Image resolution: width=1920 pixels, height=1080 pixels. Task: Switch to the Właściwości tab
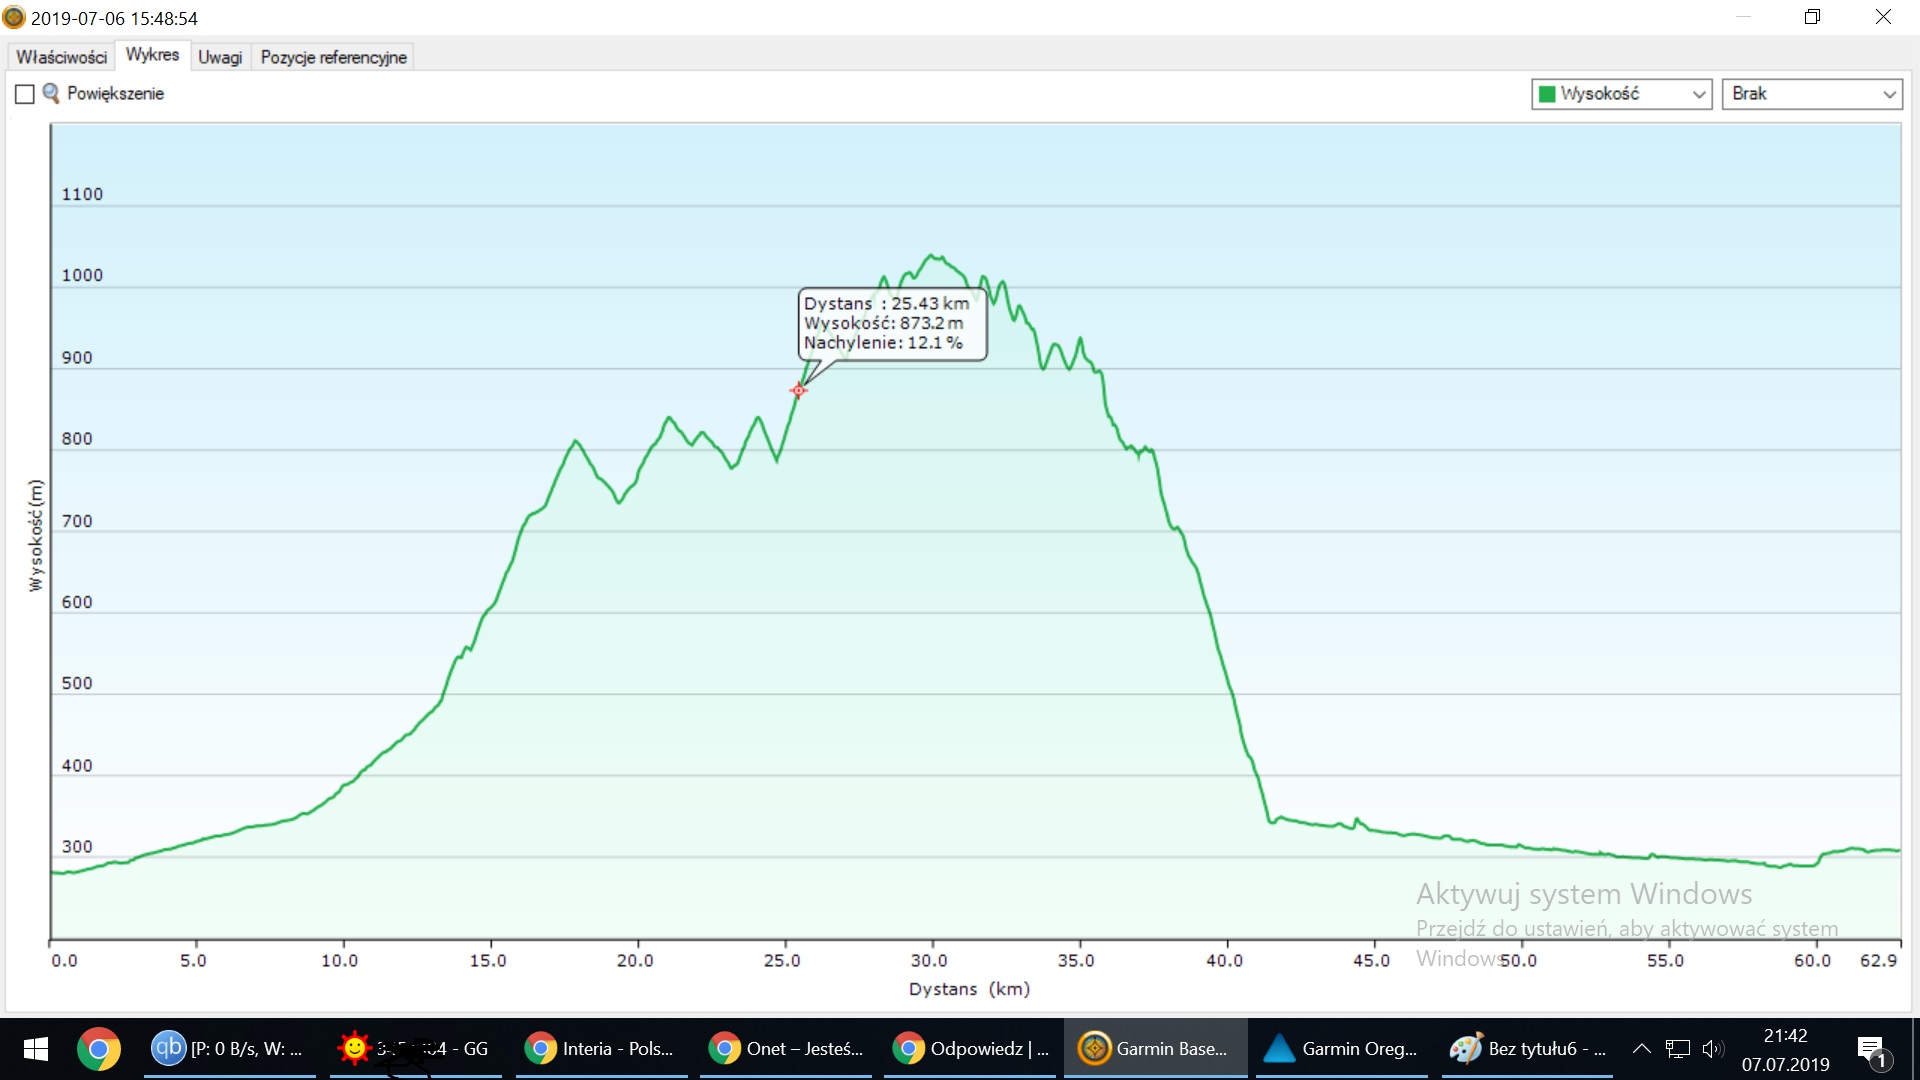tap(61, 57)
